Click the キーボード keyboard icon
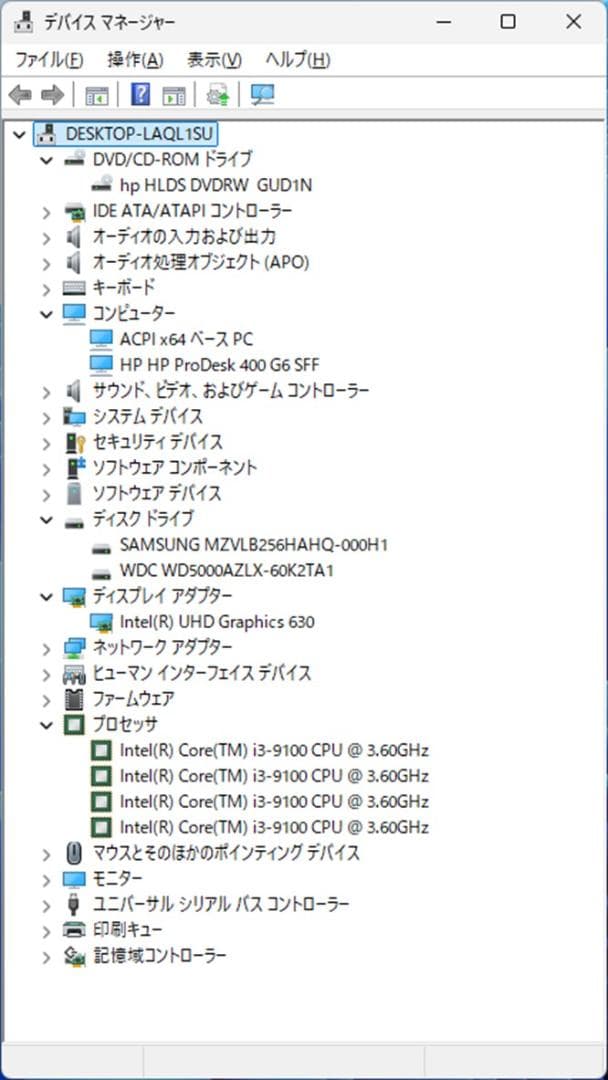Screen dimensions: 608x1080 click(74, 288)
